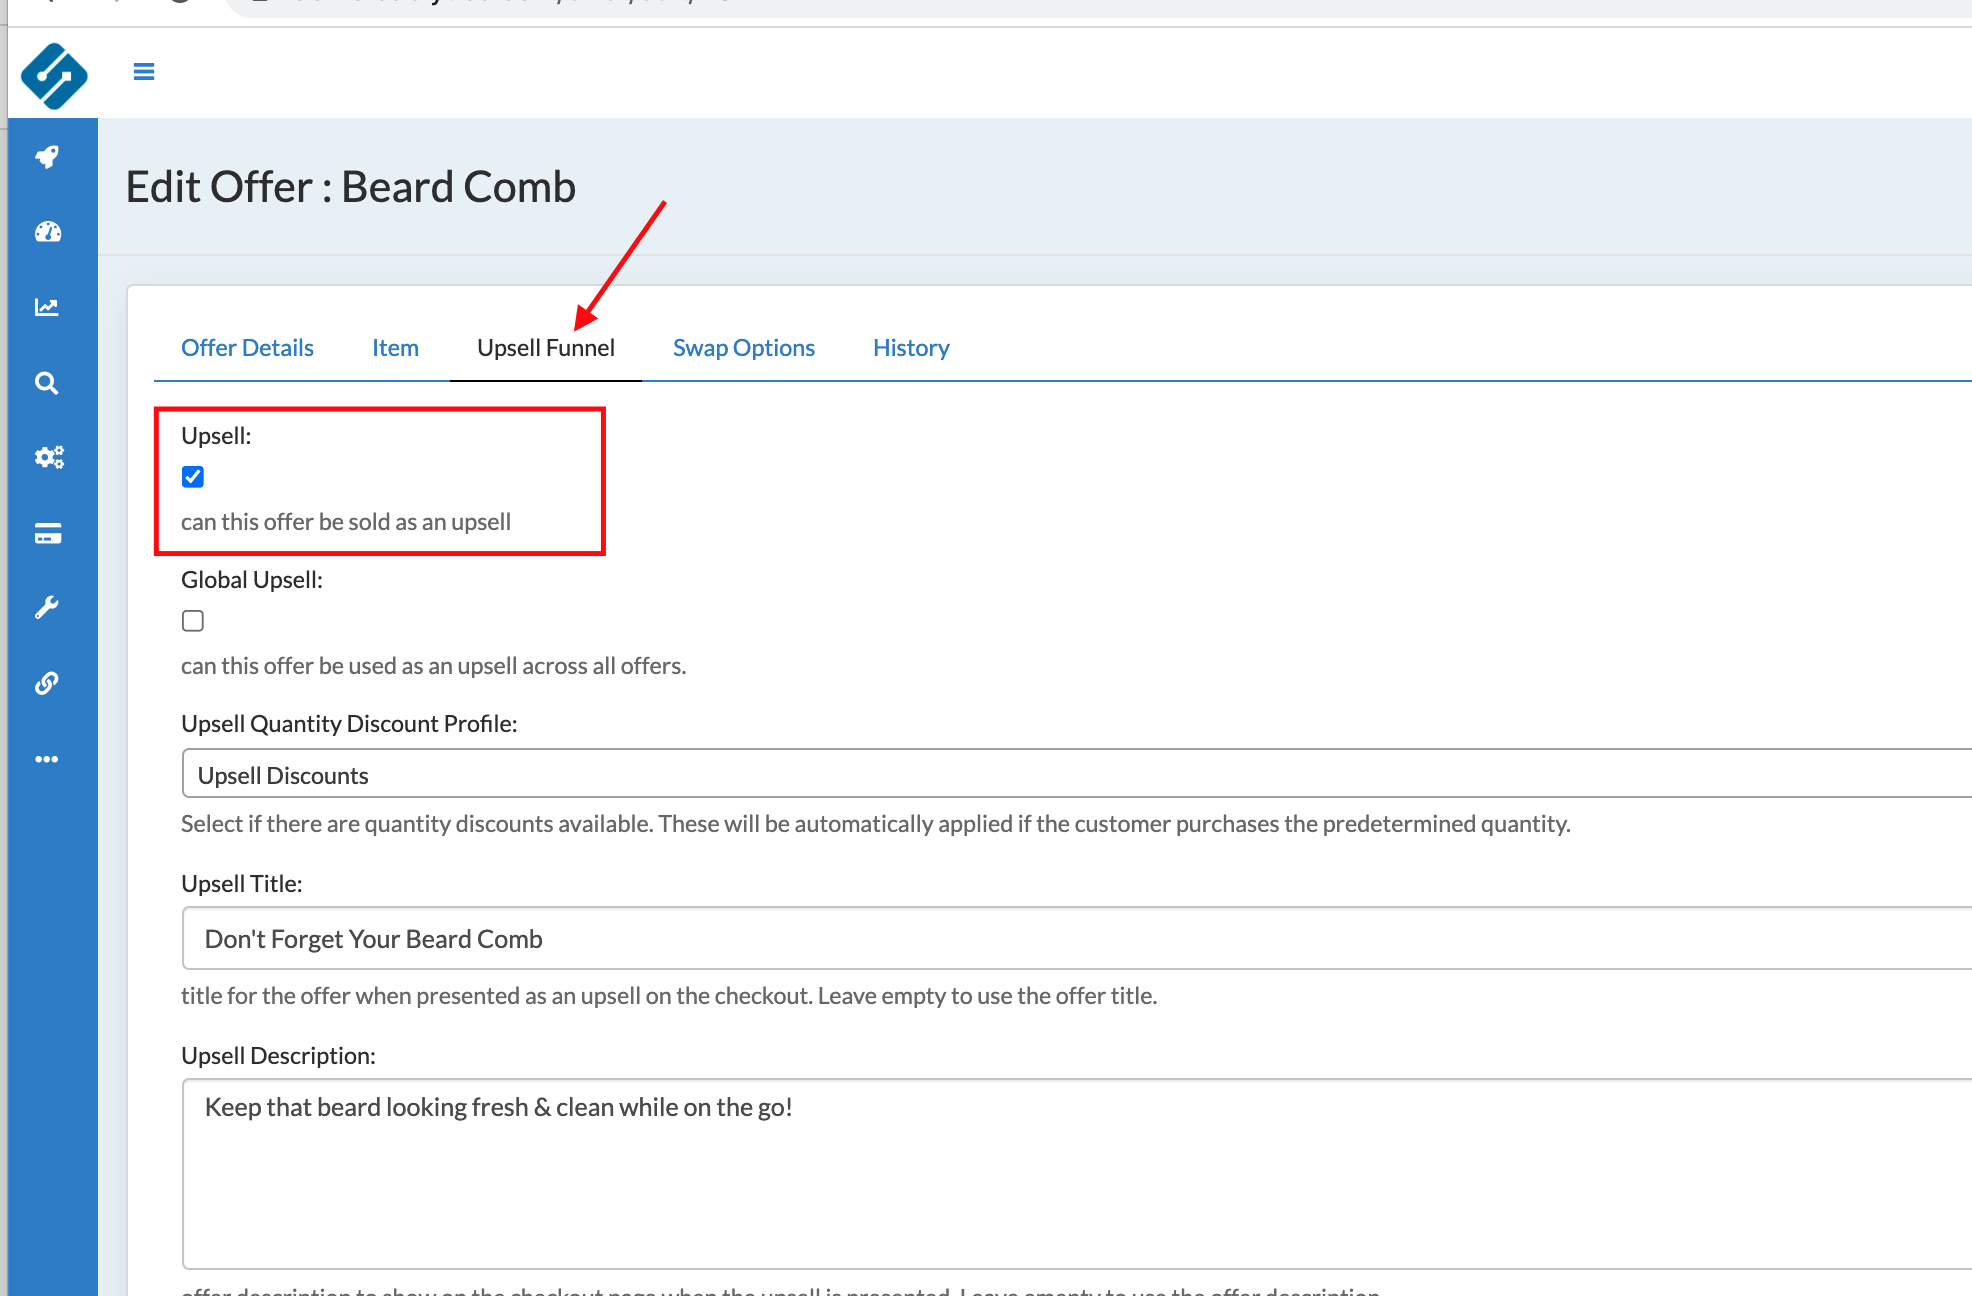Click the credit card sidebar icon
This screenshot has width=1972, height=1296.
[x=47, y=533]
